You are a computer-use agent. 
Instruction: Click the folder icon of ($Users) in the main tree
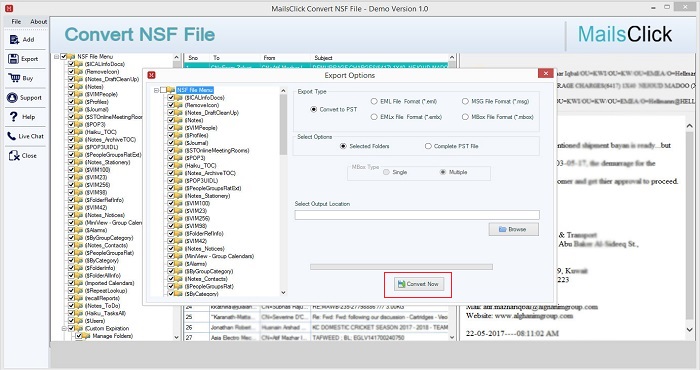tap(79, 321)
